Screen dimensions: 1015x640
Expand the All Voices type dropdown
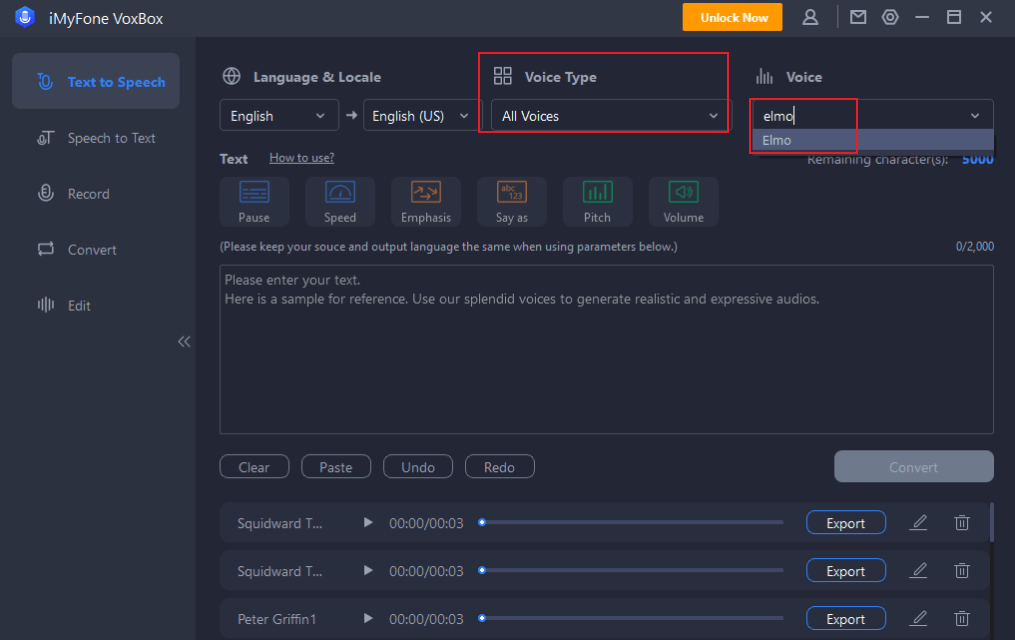(x=611, y=115)
